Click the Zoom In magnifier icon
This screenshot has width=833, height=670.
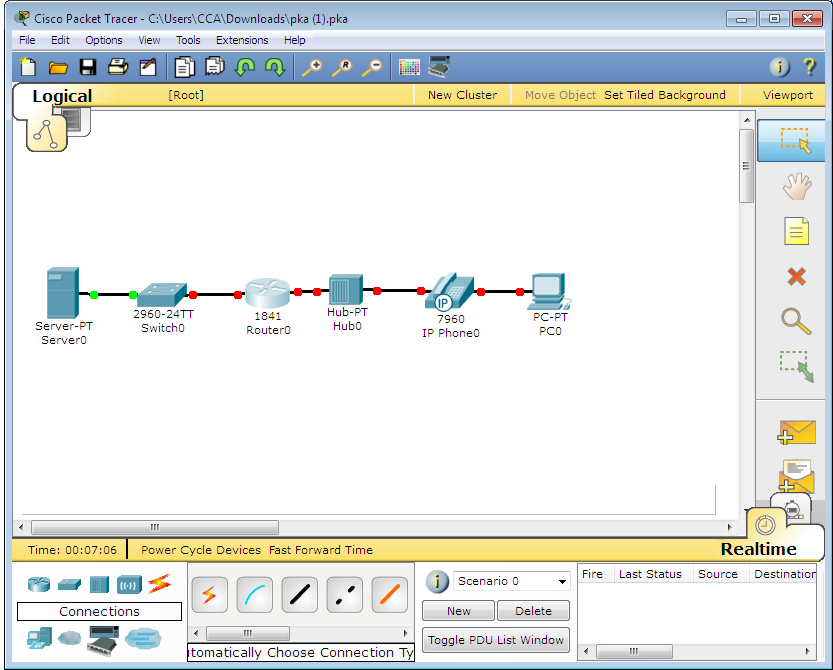tap(312, 67)
